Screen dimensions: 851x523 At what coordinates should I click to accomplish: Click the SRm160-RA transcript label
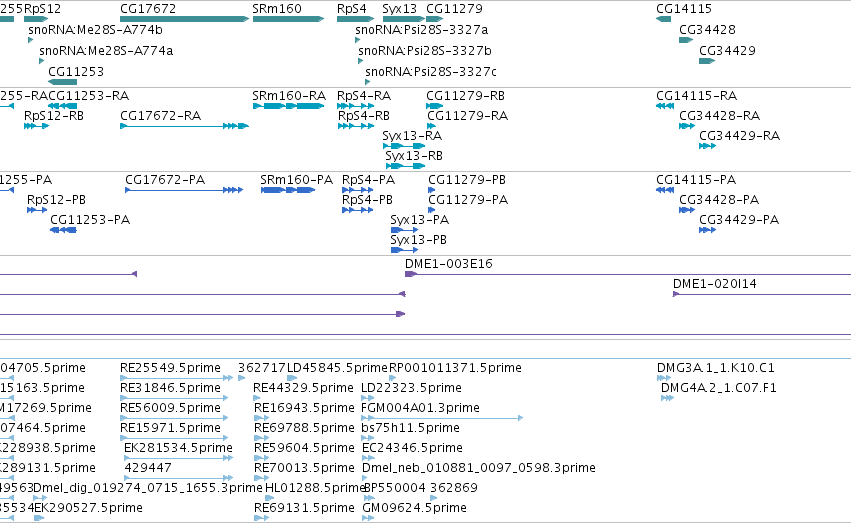(289, 95)
